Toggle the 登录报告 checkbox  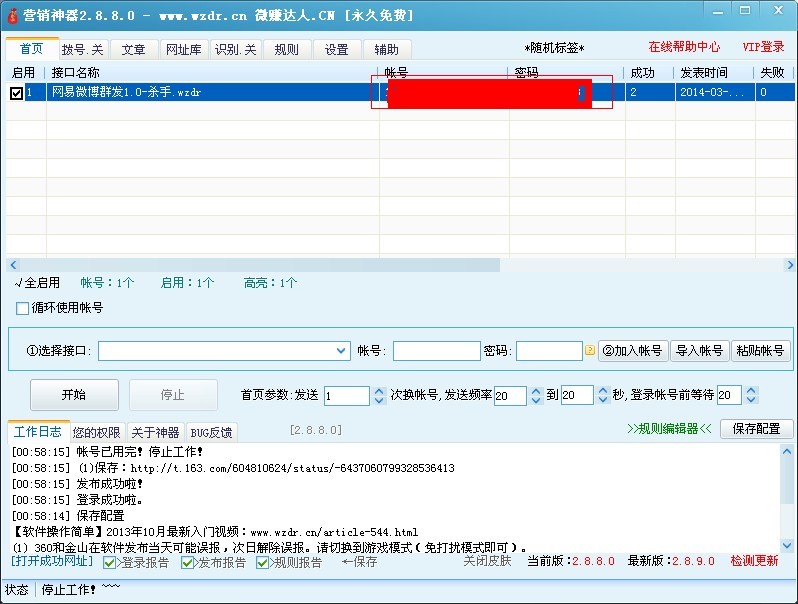(x=109, y=562)
